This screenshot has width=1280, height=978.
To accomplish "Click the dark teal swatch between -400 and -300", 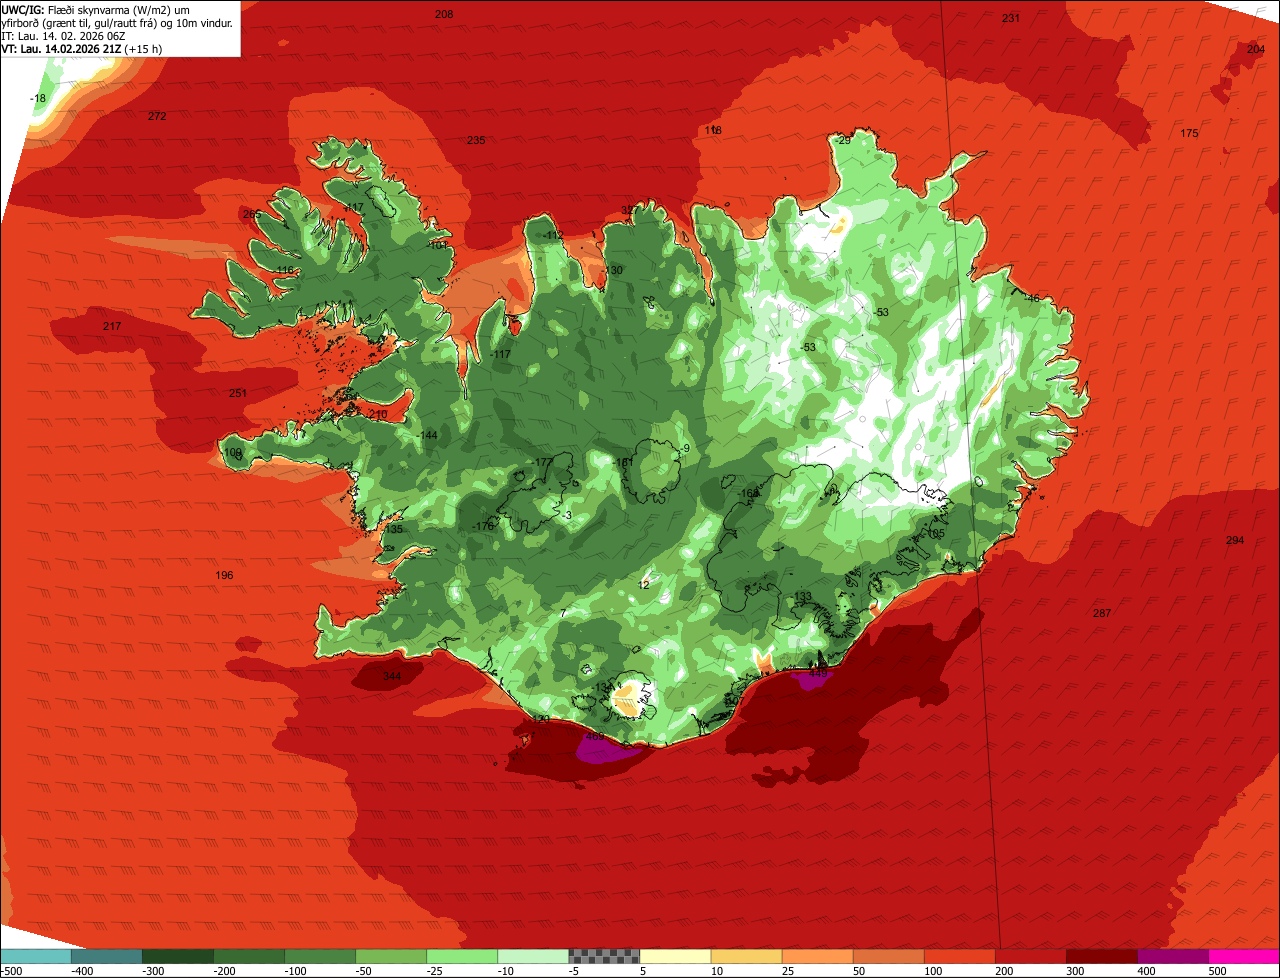I will click(107, 956).
